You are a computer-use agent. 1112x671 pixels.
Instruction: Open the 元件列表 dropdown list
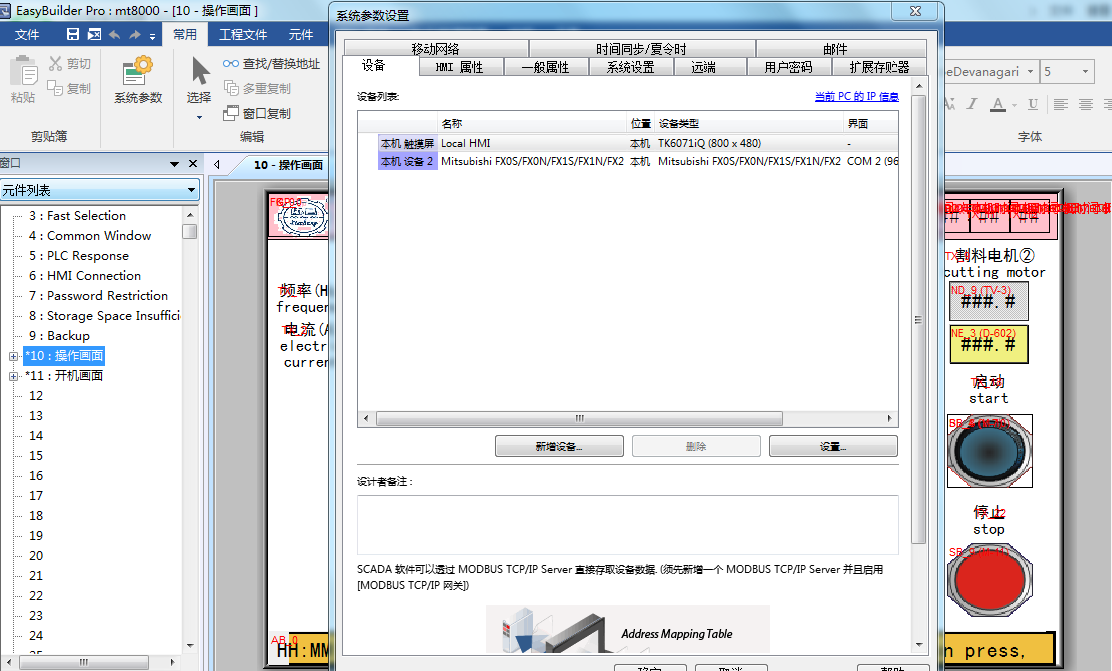point(192,190)
